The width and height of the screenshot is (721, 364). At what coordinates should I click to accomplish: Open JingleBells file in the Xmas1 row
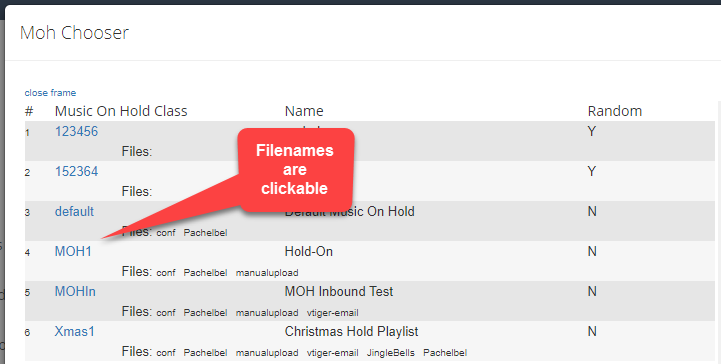(x=390, y=353)
